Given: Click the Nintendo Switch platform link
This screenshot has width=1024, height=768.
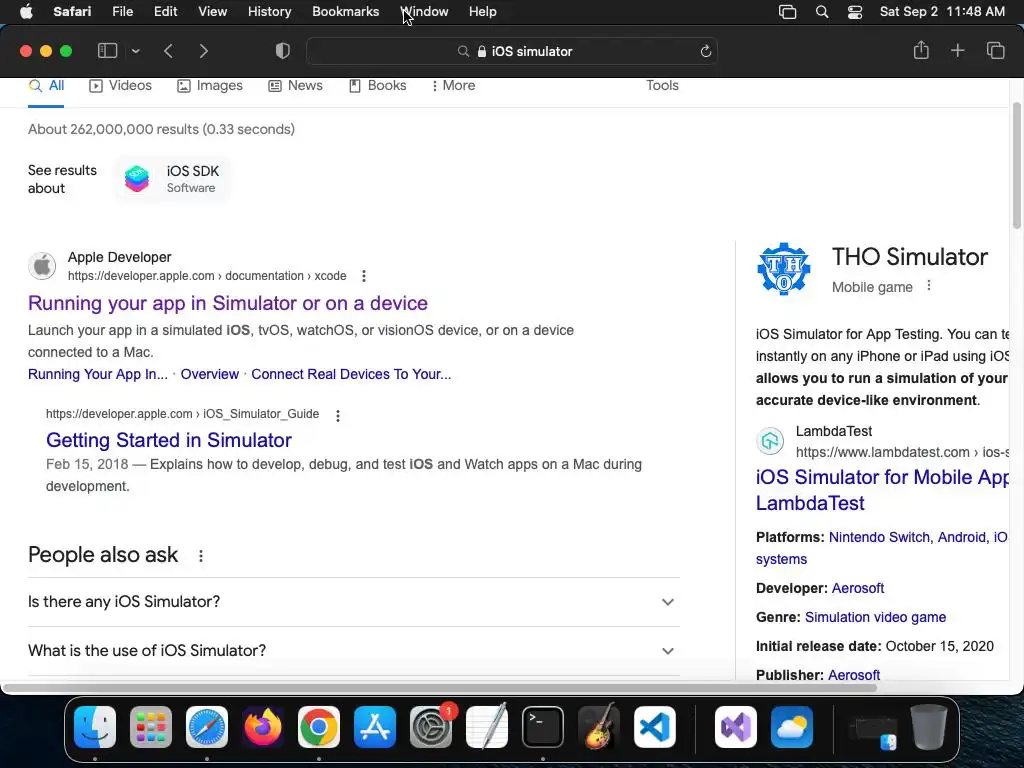Looking at the screenshot, I should (879, 537).
